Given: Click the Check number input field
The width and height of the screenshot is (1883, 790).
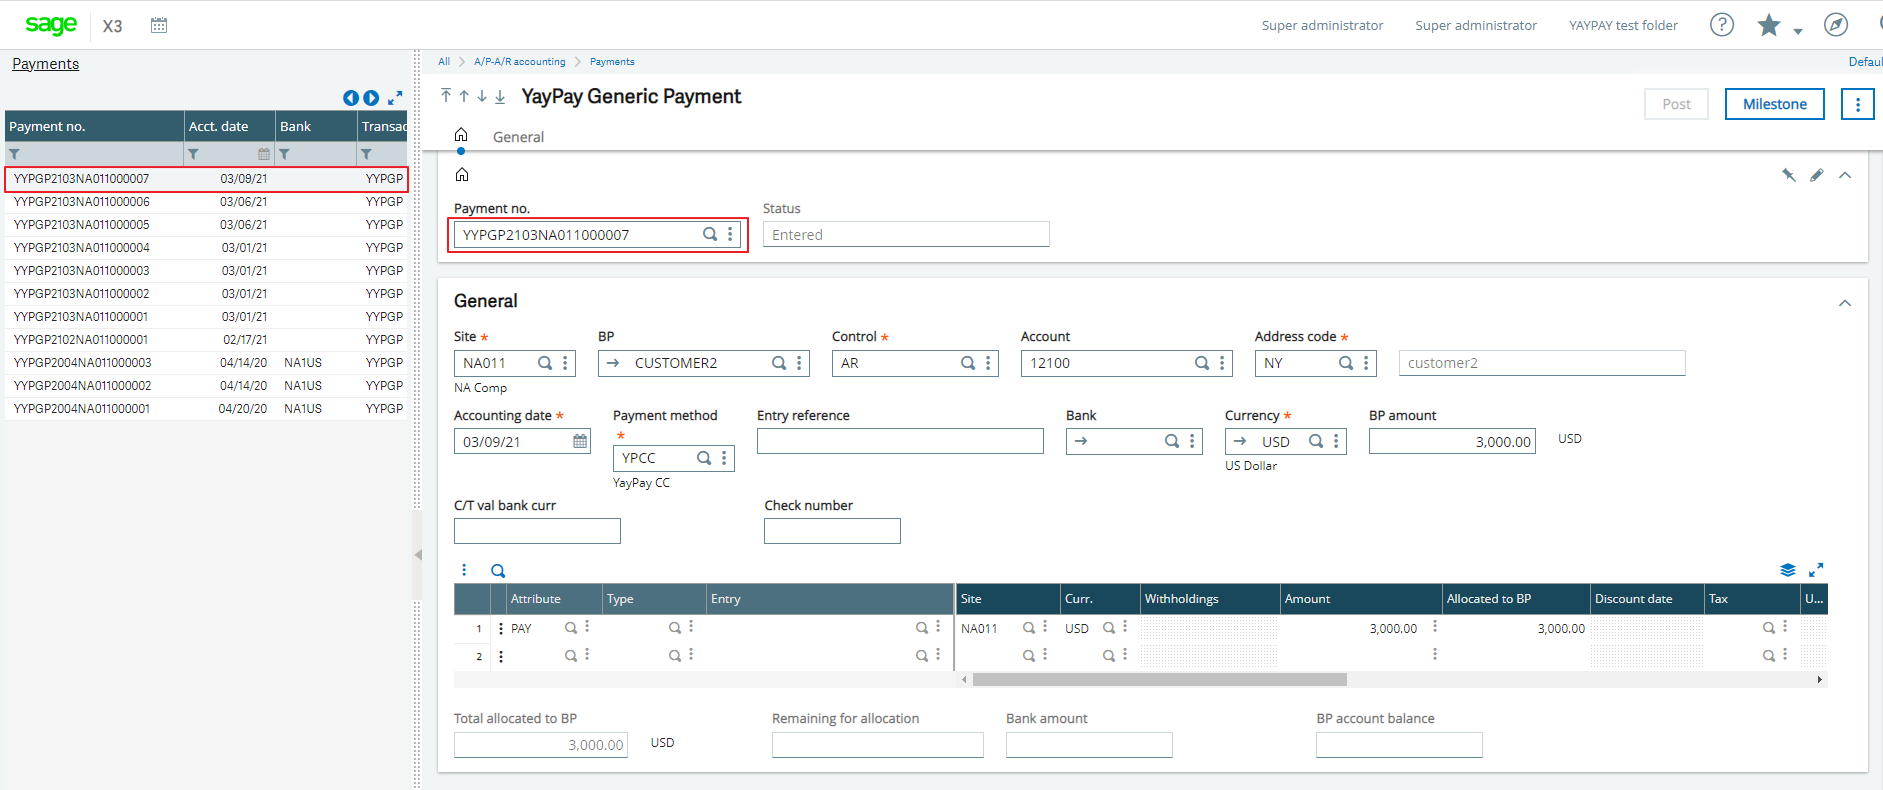Looking at the screenshot, I should point(832,531).
